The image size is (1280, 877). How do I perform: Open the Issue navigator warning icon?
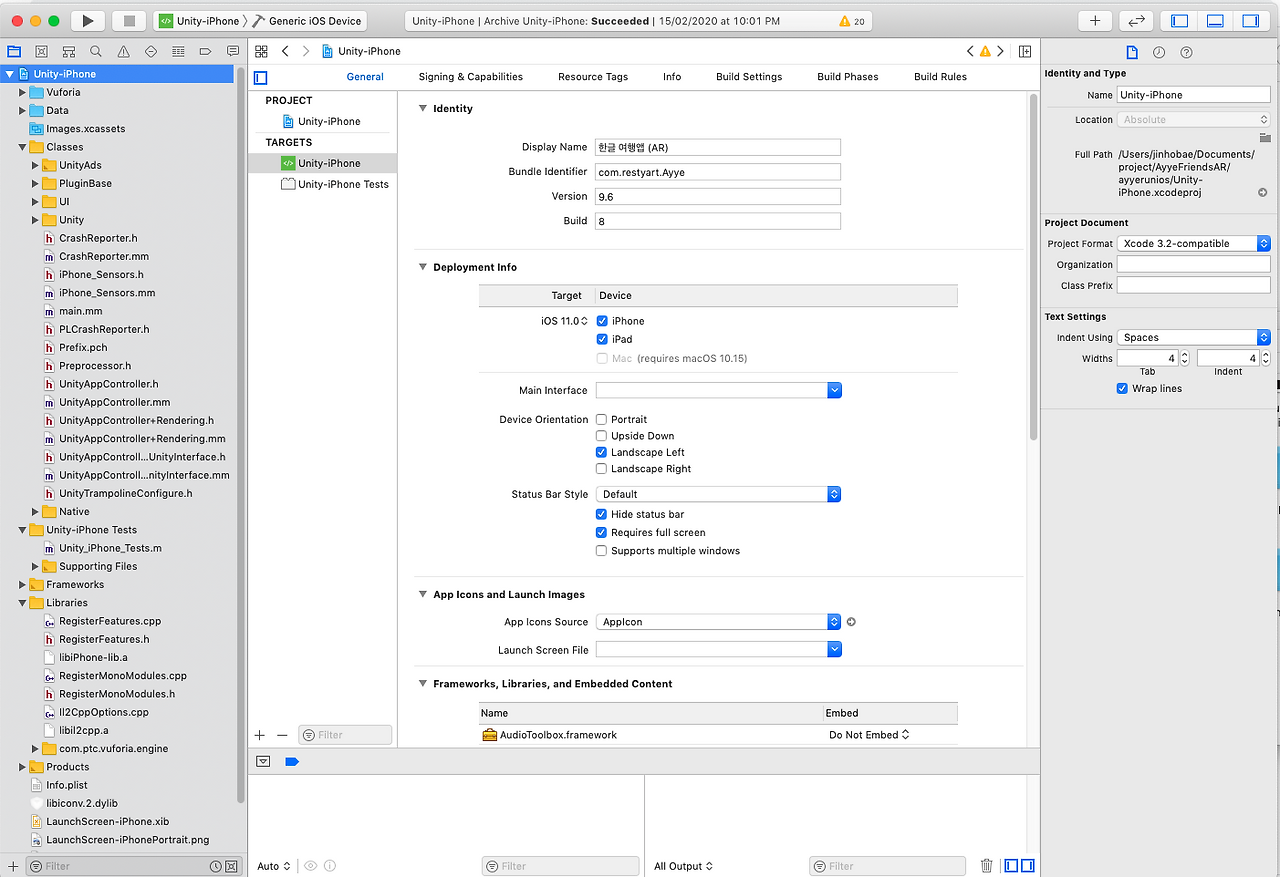tap(123, 51)
